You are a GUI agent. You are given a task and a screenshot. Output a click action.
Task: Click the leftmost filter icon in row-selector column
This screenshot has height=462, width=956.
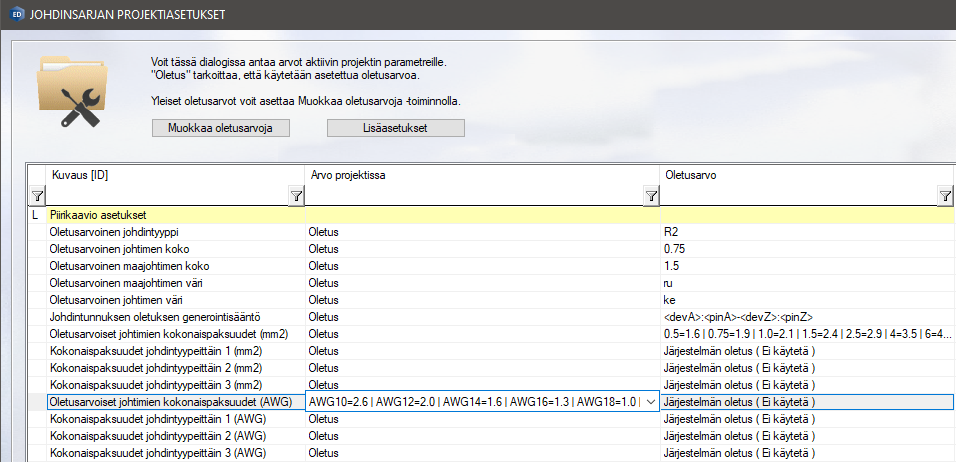click(37, 196)
